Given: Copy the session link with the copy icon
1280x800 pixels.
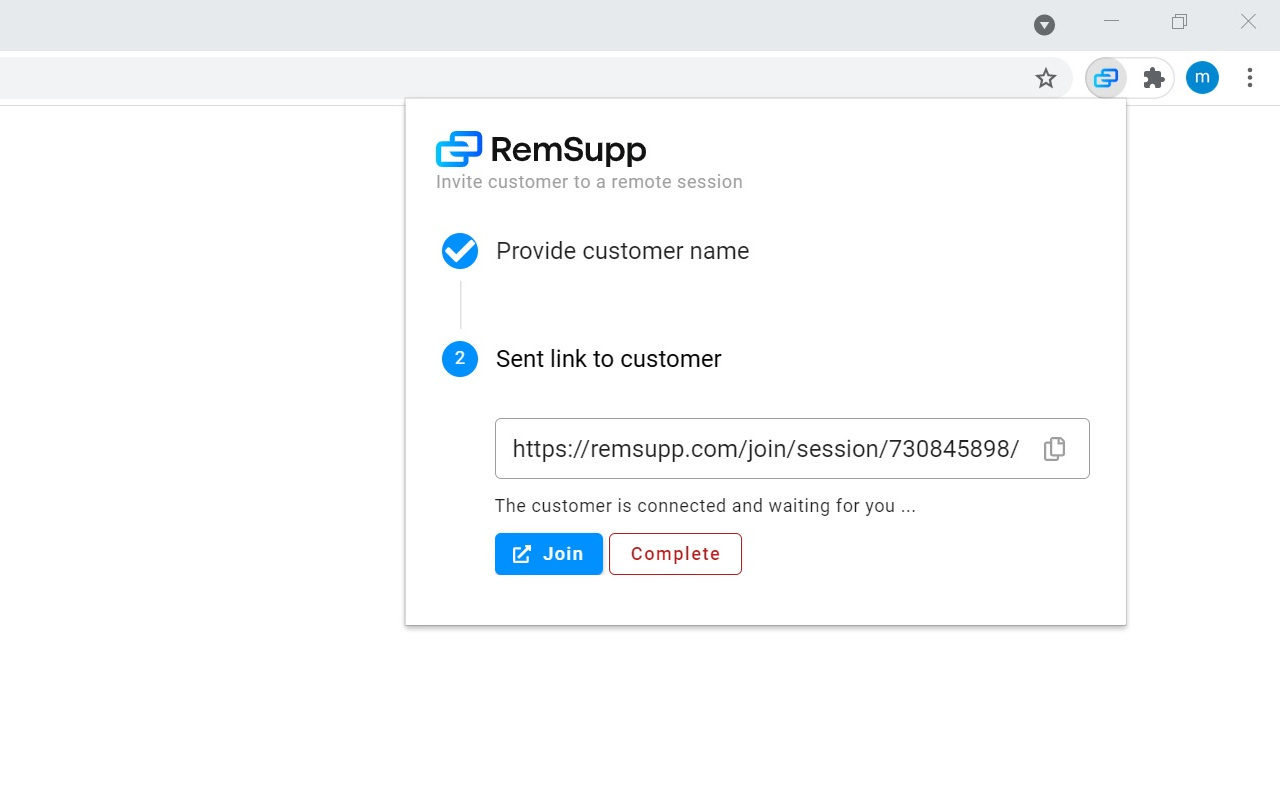Looking at the screenshot, I should [1054, 449].
